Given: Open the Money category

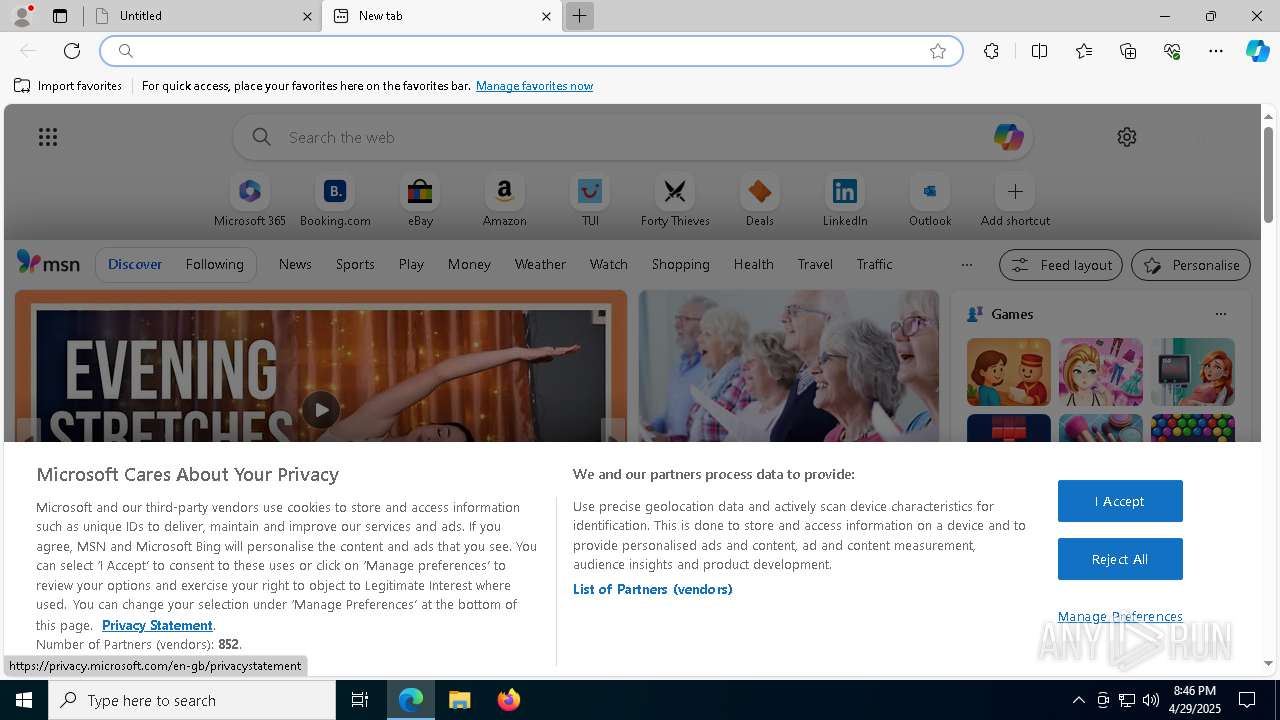Looking at the screenshot, I should [469, 264].
